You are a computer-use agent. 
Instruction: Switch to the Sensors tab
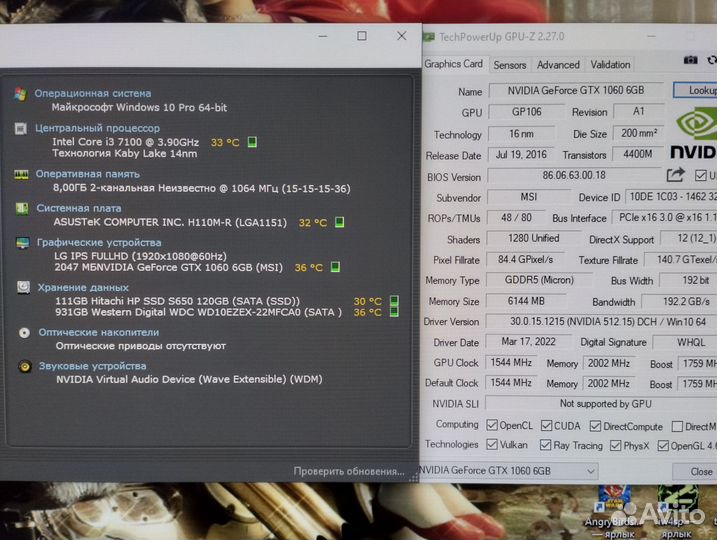pos(510,65)
